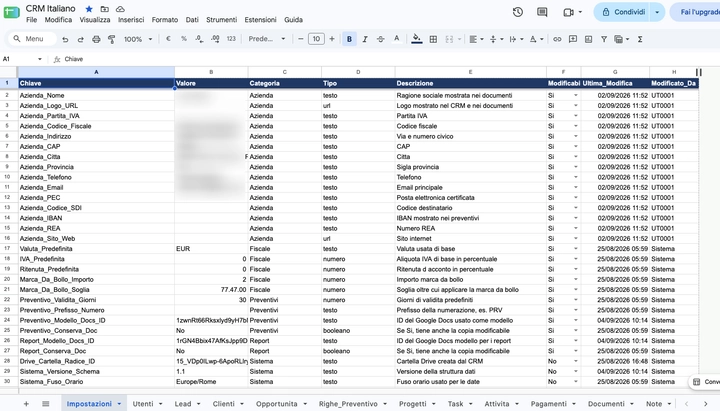Star the CRM Italiano document
This screenshot has height=411, width=720.
[89, 9]
